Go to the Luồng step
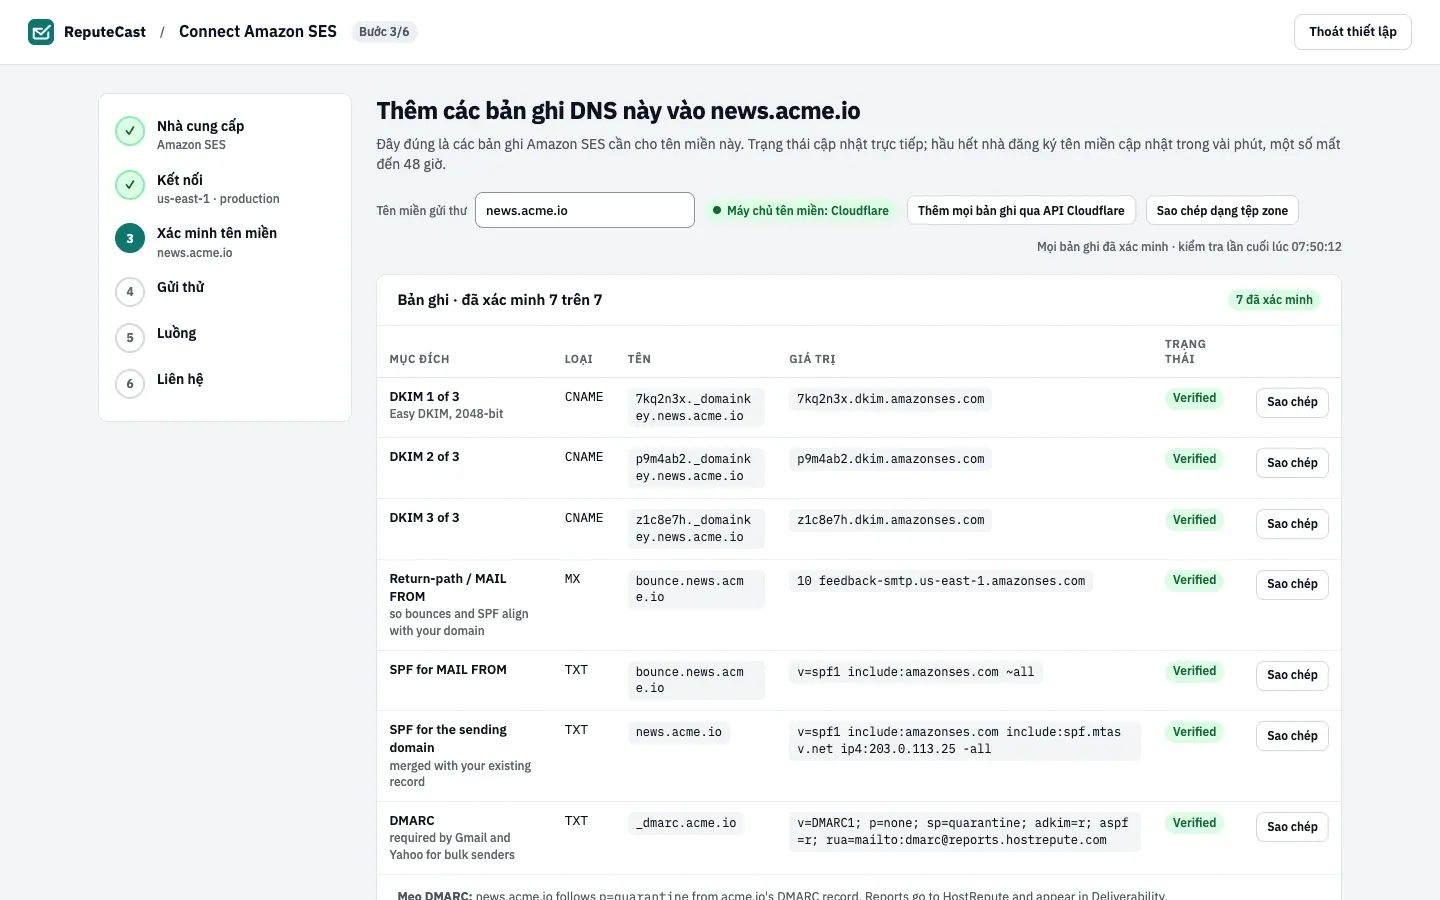 click(x=225, y=337)
